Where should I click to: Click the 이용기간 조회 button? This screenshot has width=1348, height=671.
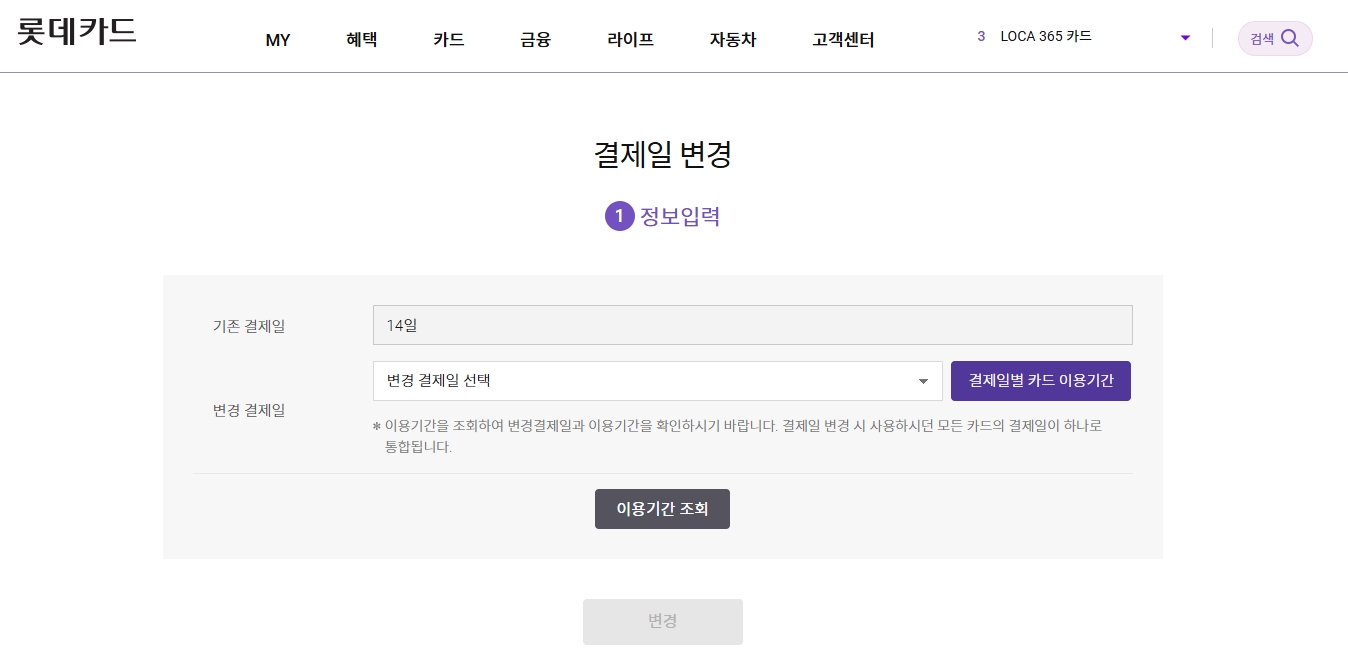(x=662, y=509)
